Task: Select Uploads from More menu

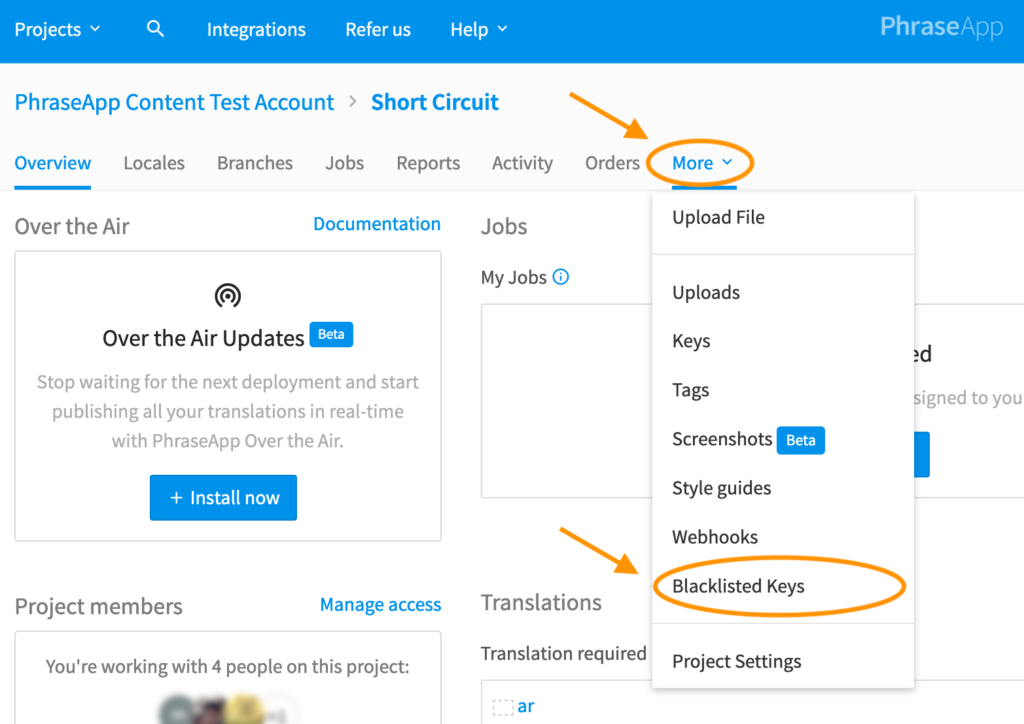Action: (782, 292)
